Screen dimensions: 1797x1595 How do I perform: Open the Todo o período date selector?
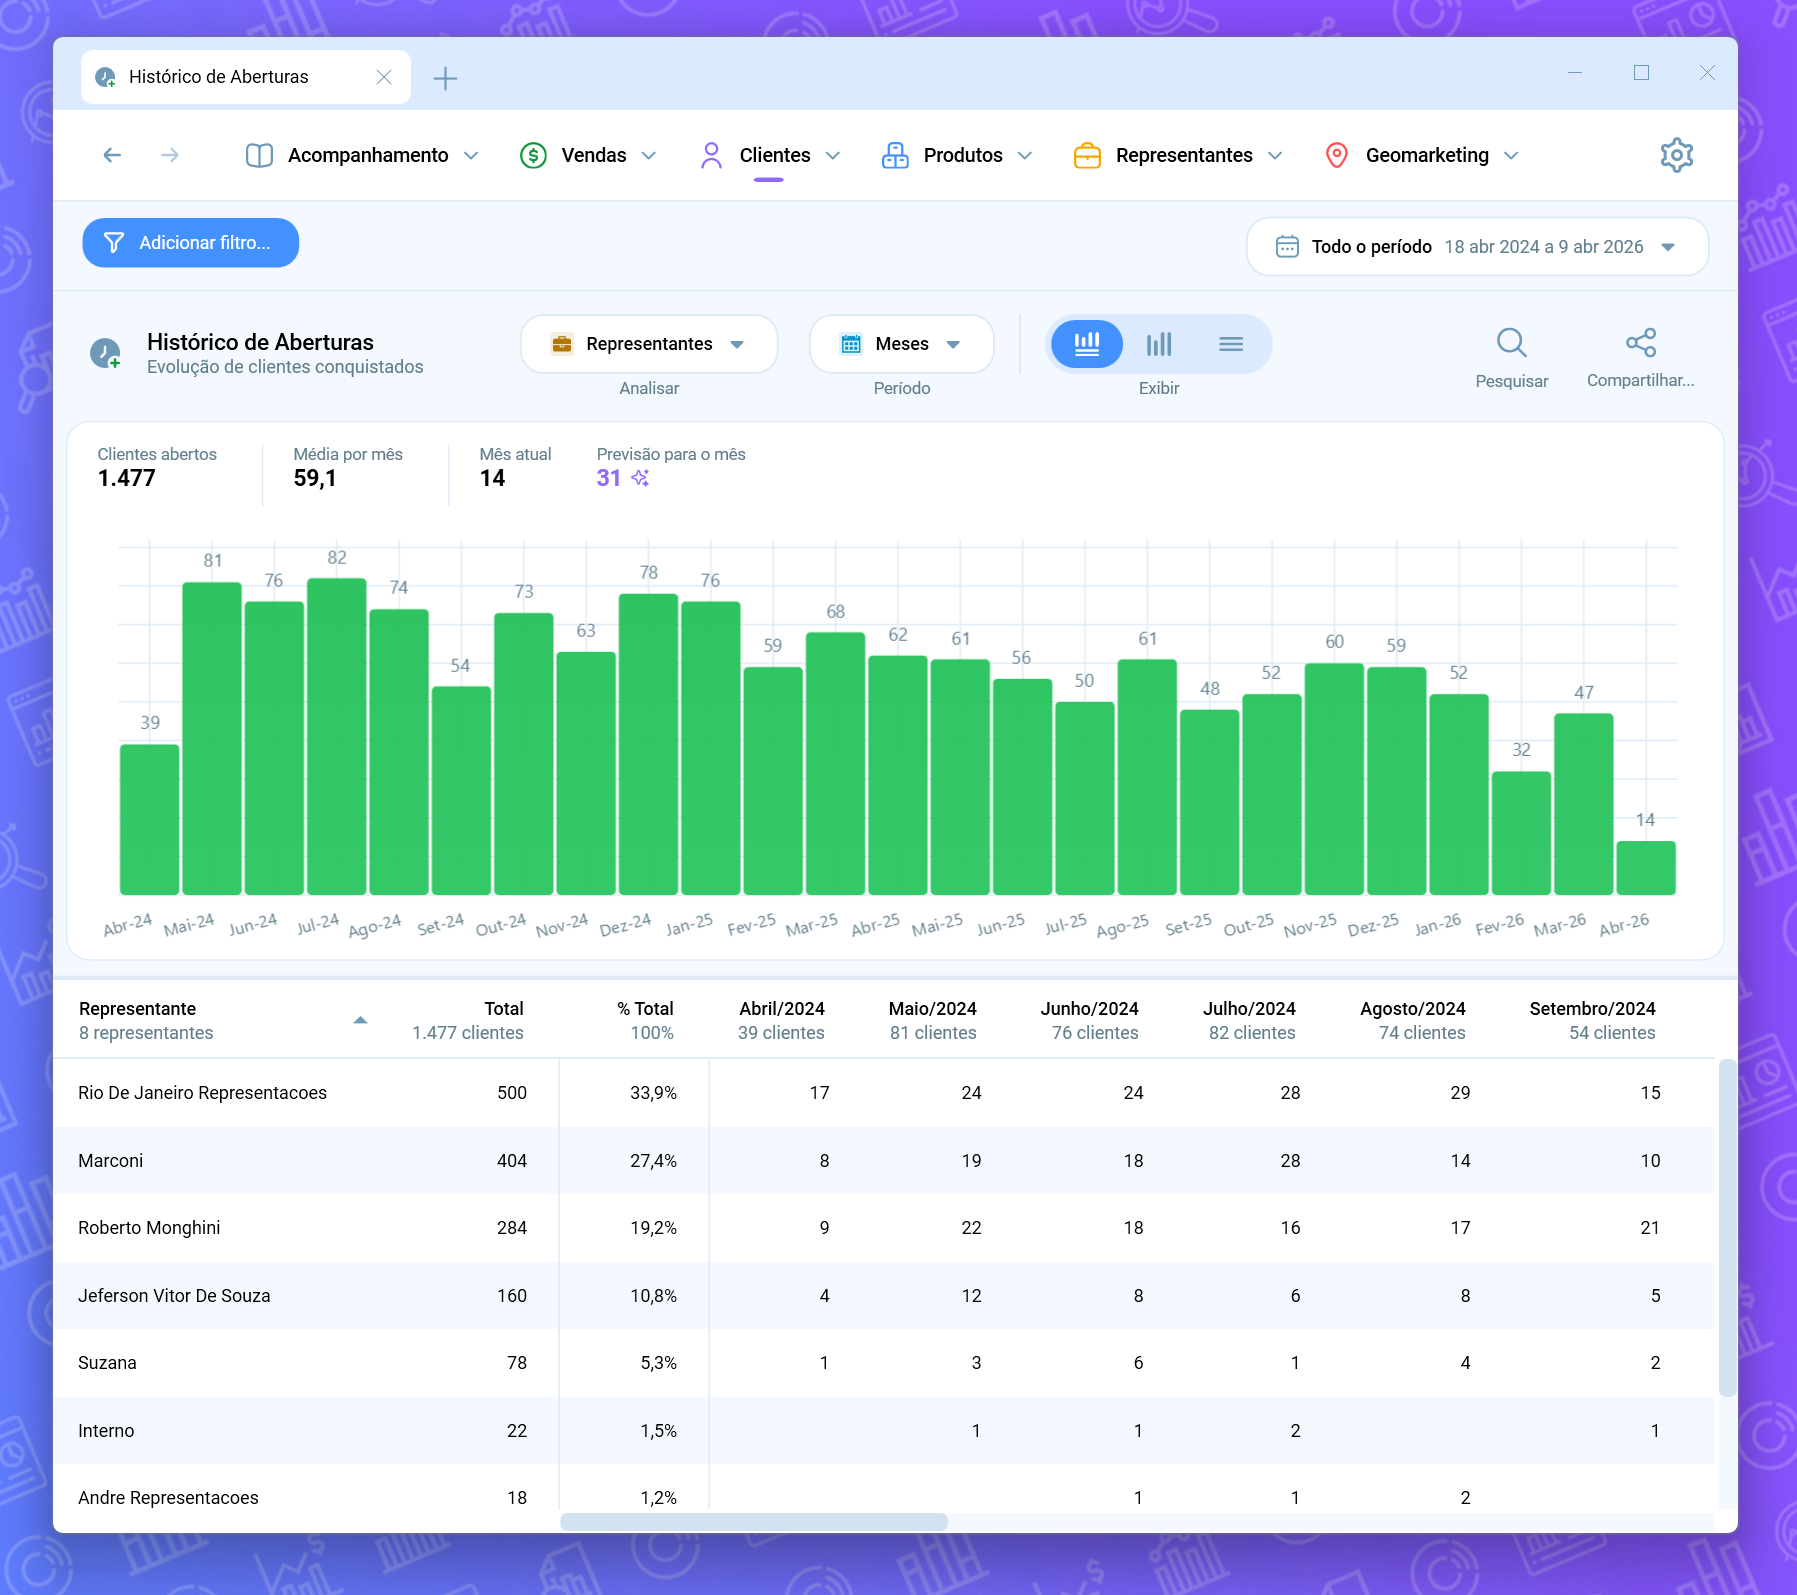tap(1476, 247)
